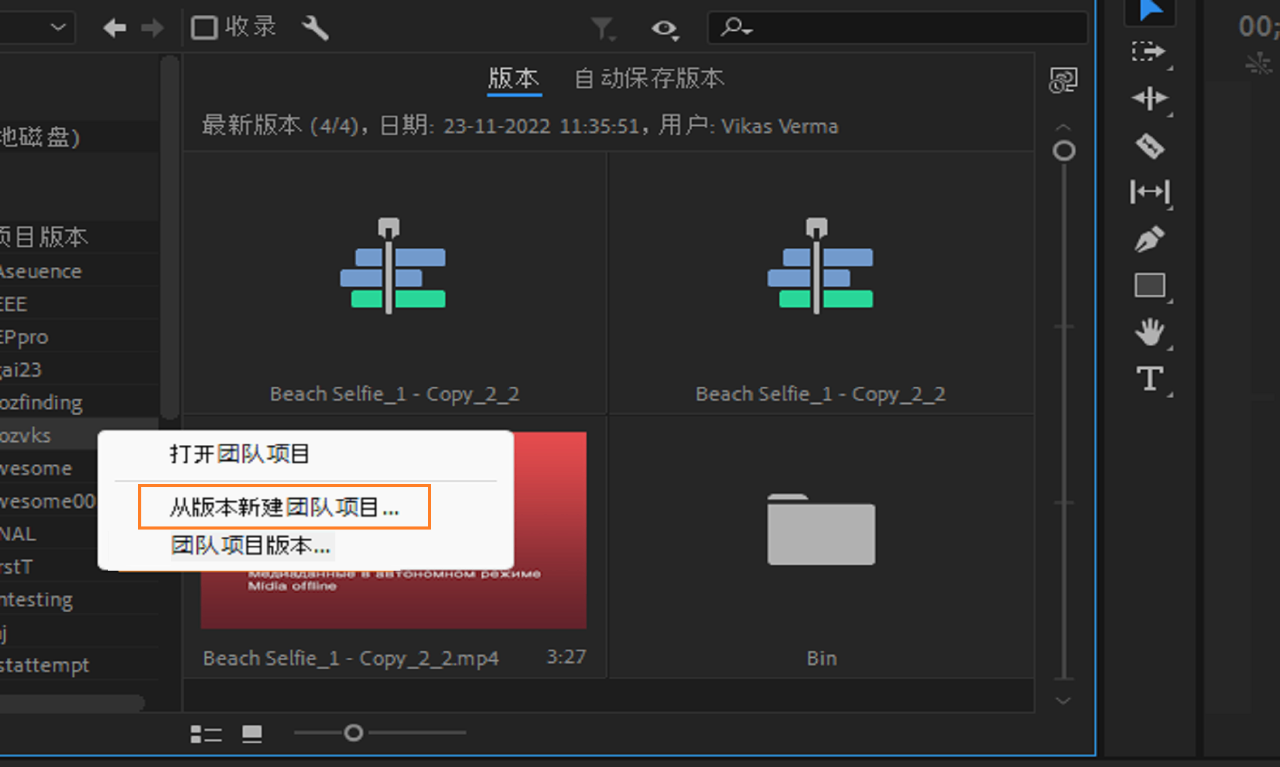Click the down chevron below version slider
Image resolution: width=1280 pixels, height=767 pixels.
point(1064,701)
